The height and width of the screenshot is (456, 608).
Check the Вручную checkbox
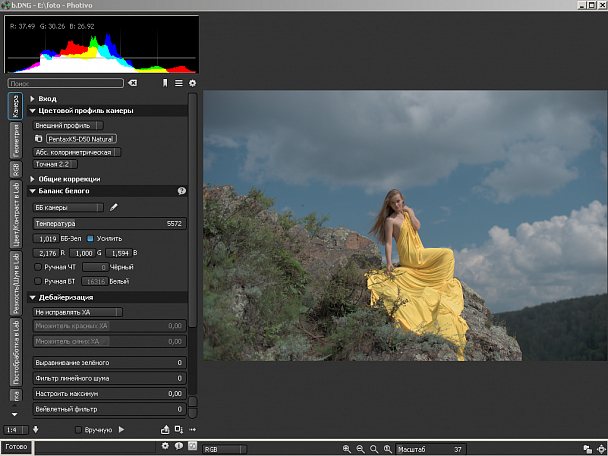(x=78, y=430)
